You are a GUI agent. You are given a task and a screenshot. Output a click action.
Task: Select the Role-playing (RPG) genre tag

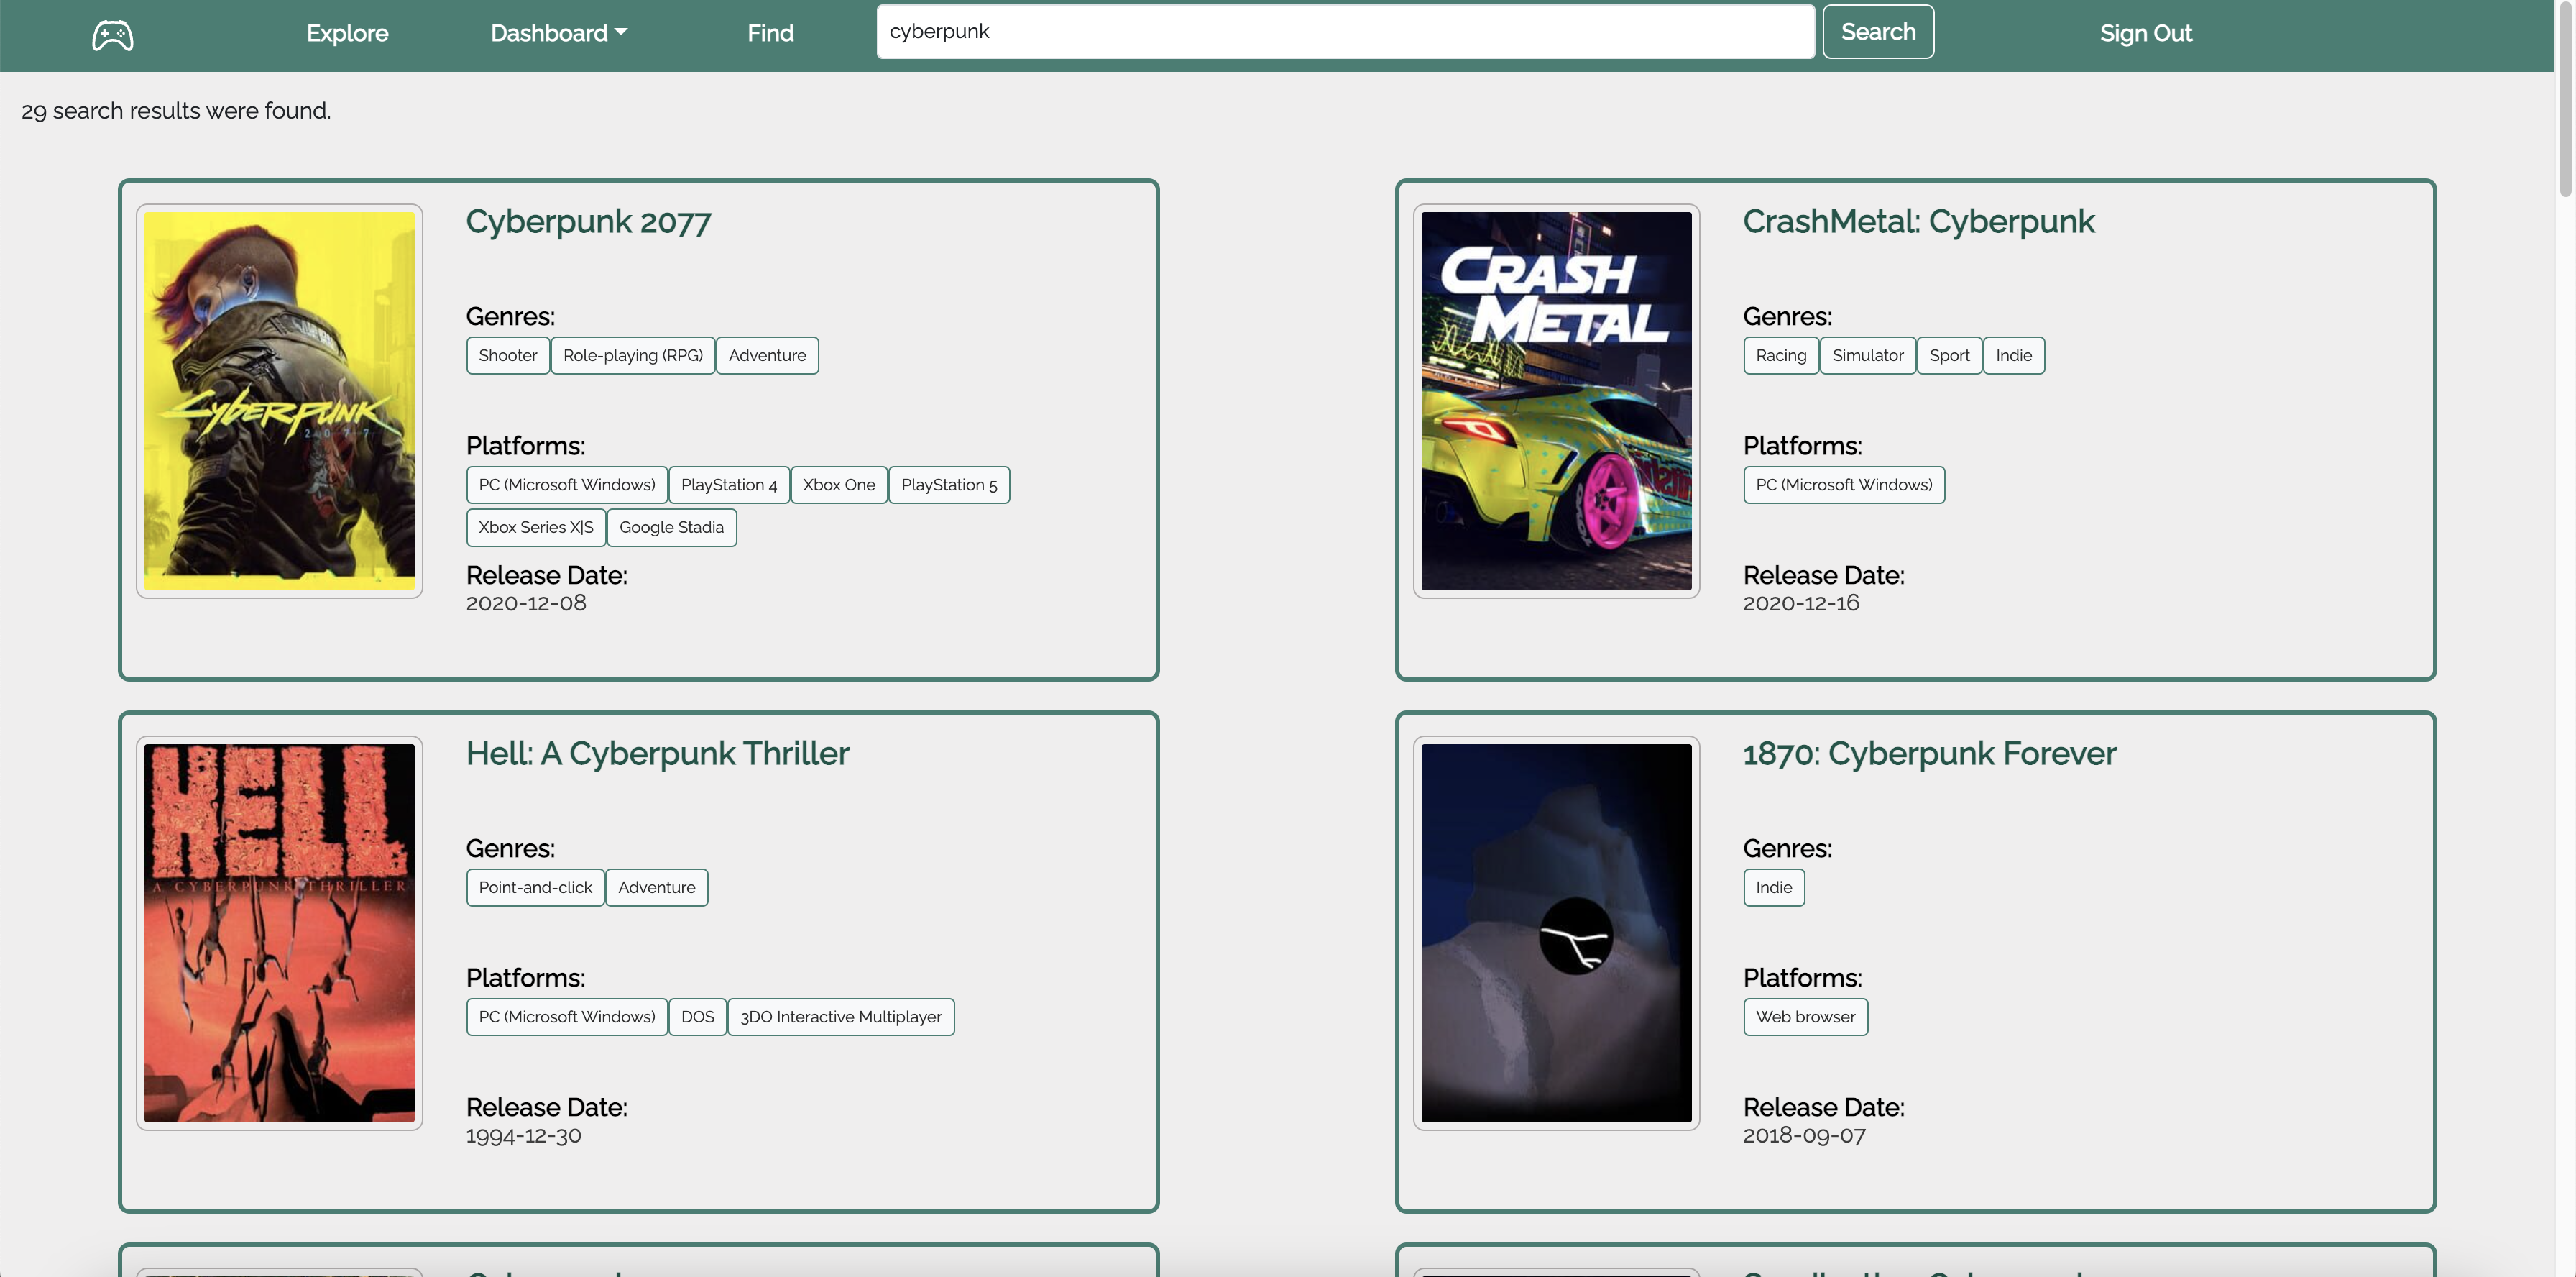(632, 355)
